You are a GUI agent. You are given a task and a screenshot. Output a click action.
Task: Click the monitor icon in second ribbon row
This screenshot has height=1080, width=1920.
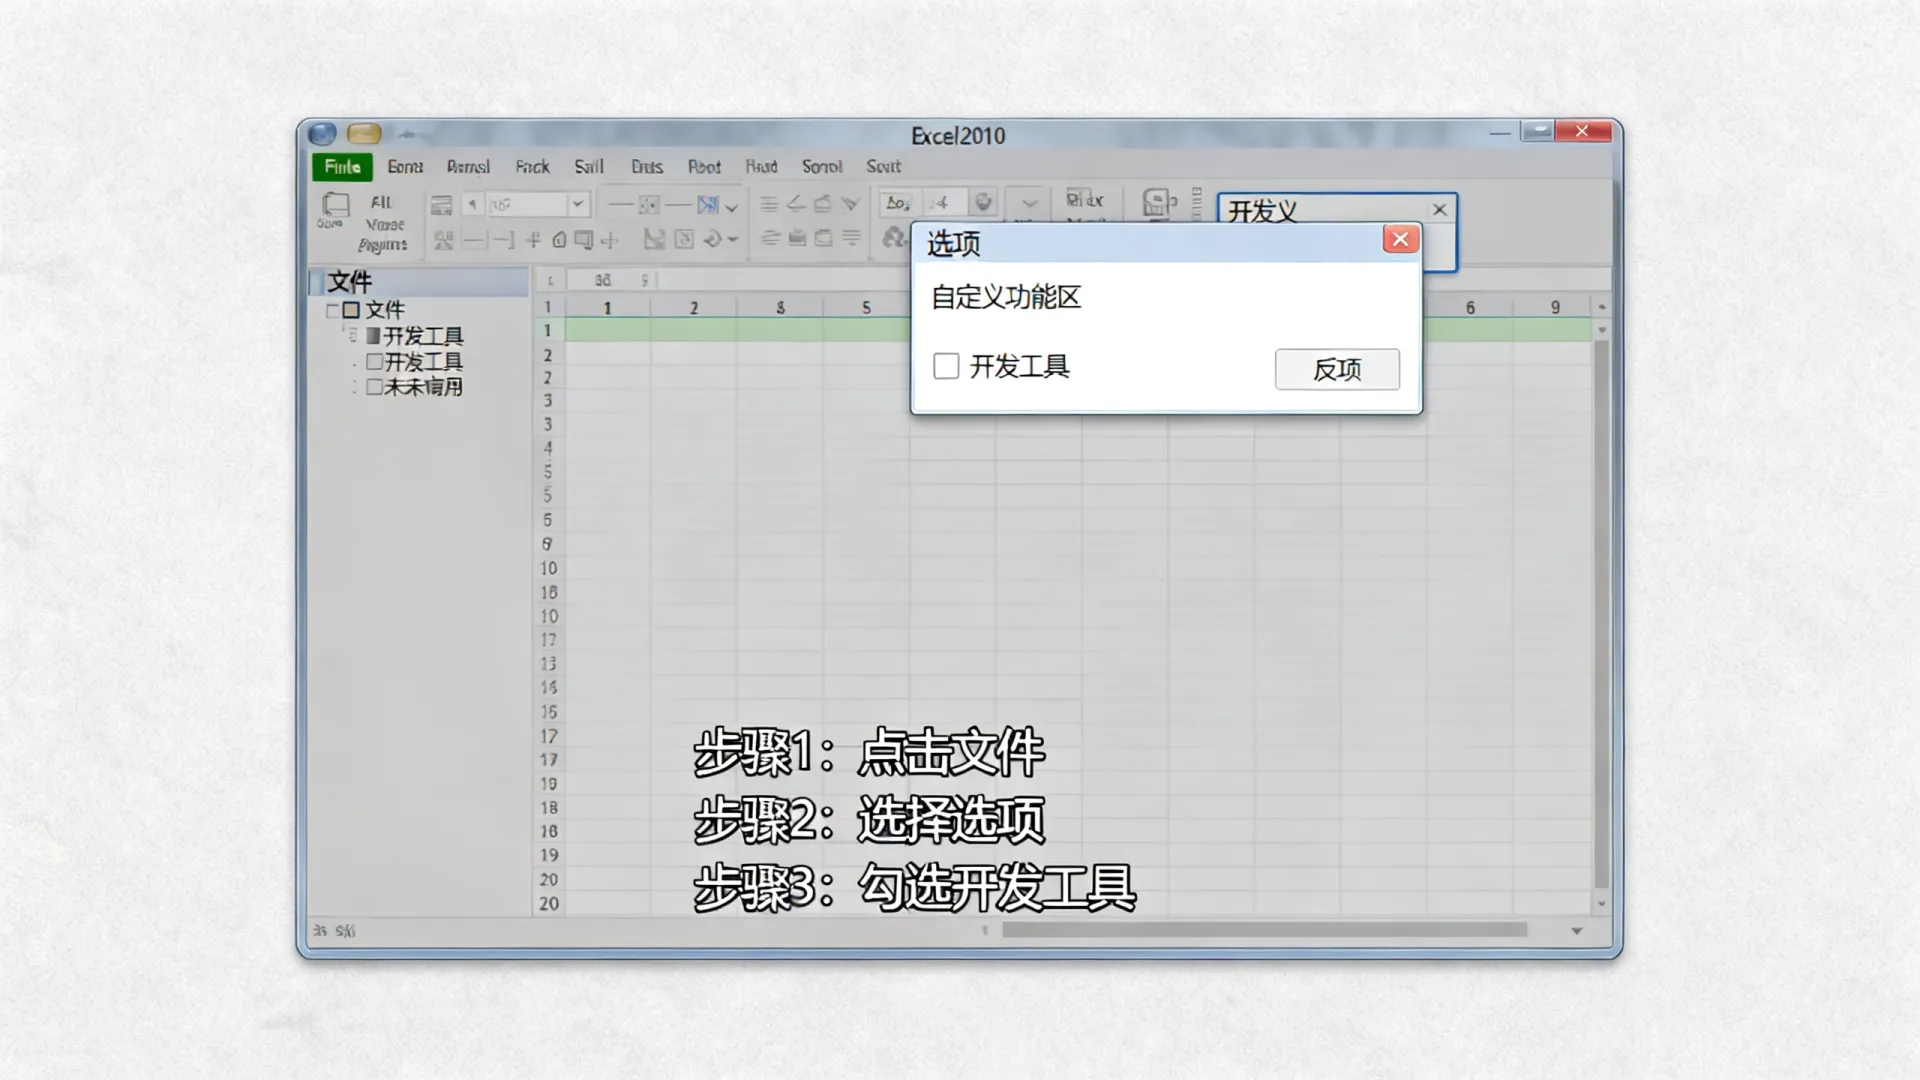coord(584,239)
